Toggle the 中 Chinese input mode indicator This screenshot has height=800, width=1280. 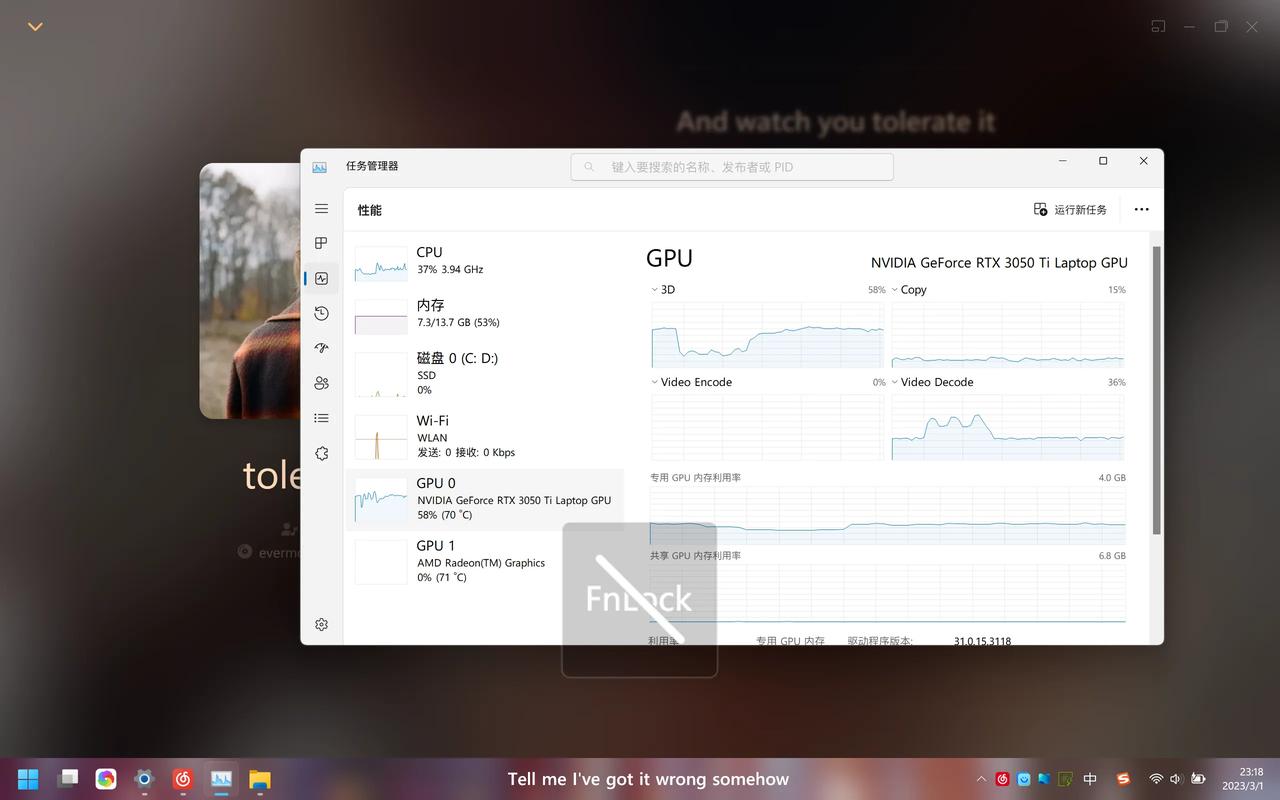1090,779
